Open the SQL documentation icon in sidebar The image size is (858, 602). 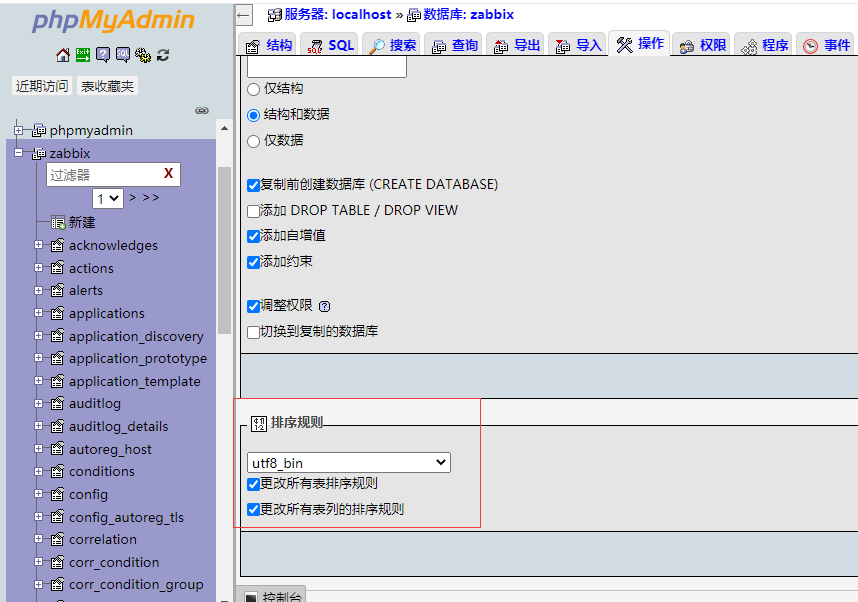[x=123, y=55]
